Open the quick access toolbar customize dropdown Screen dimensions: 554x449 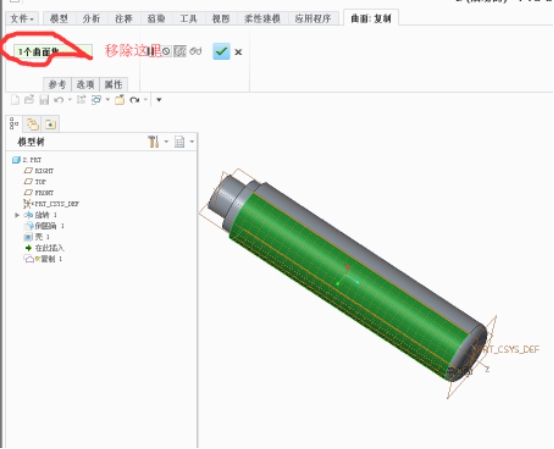(x=159, y=100)
